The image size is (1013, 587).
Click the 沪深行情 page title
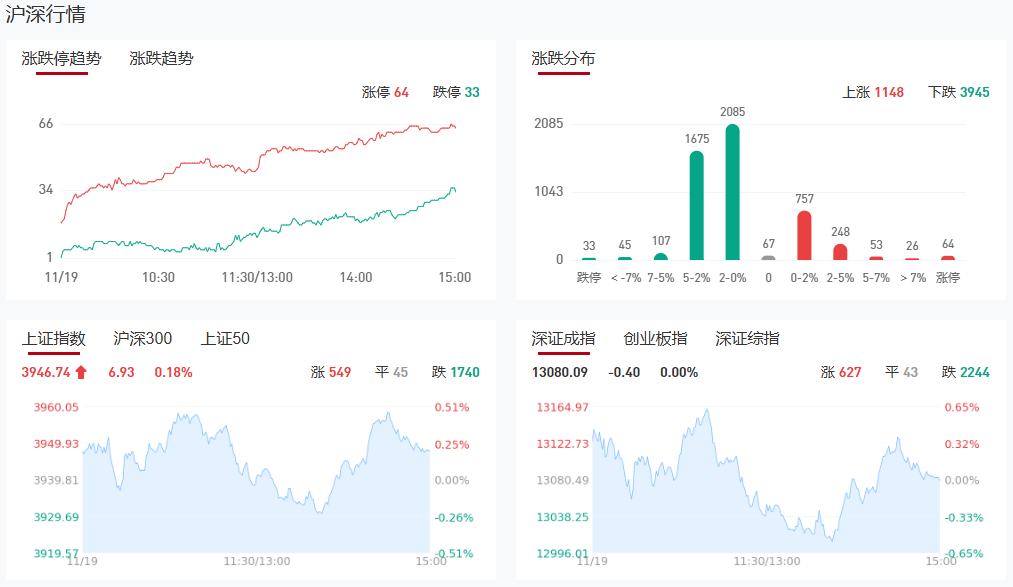(x=46, y=15)
